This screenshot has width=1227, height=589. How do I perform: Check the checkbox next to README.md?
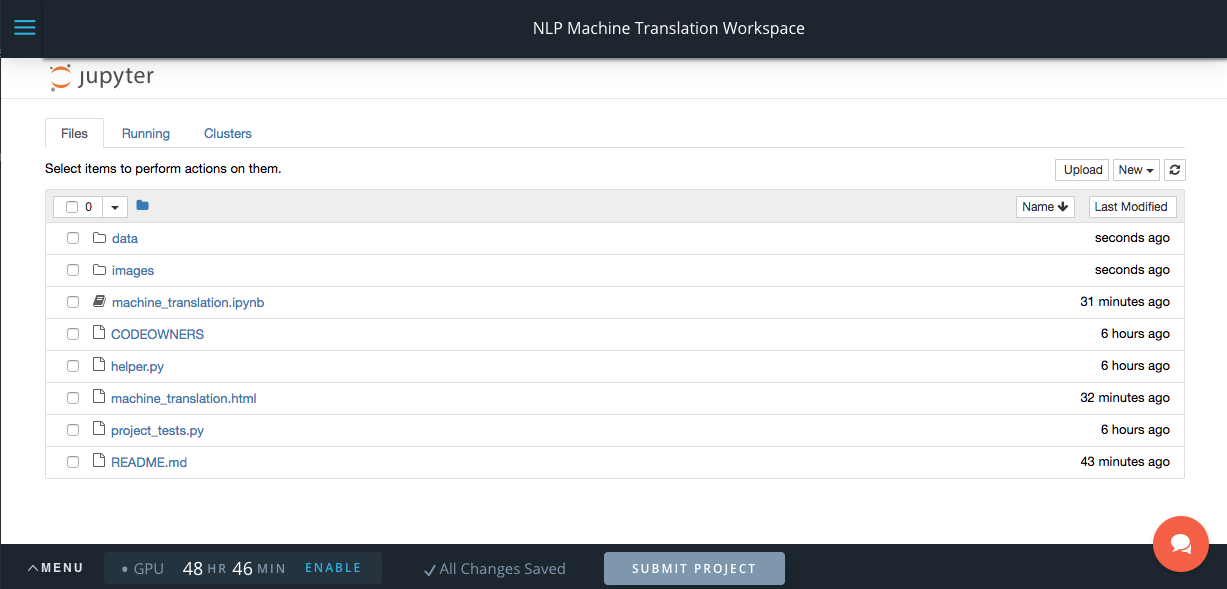pos(72,461)
